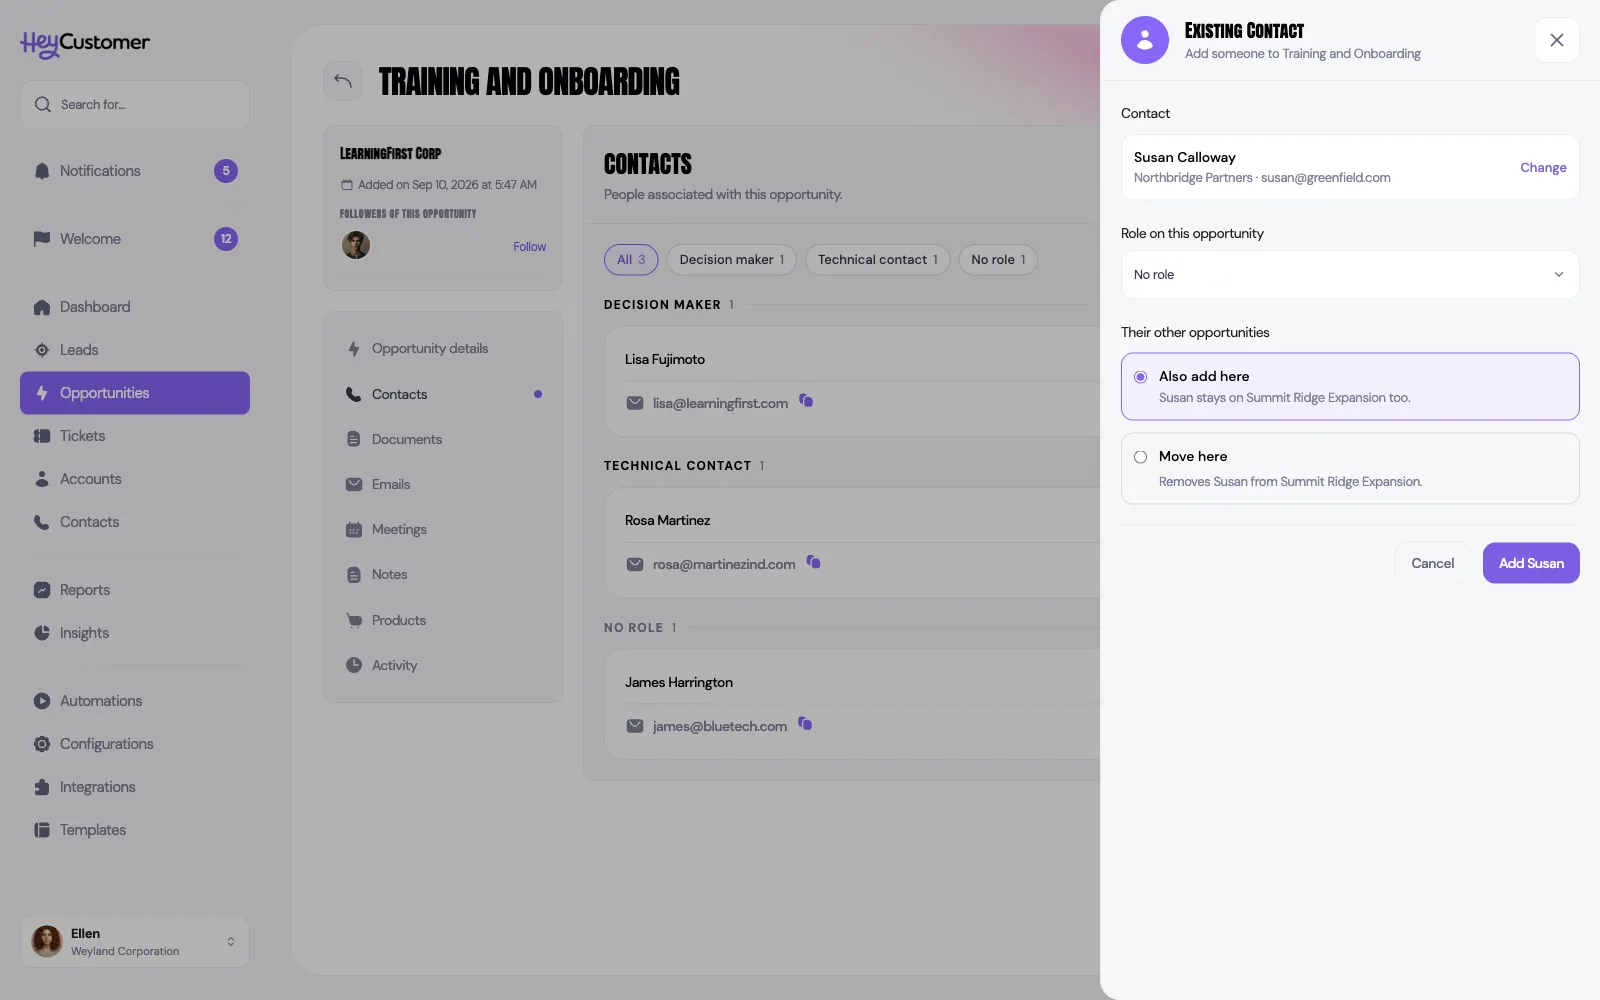Select the Move here radio option
Image resolution: width=1600 pixels, height=1000 pixels.
1140,457
